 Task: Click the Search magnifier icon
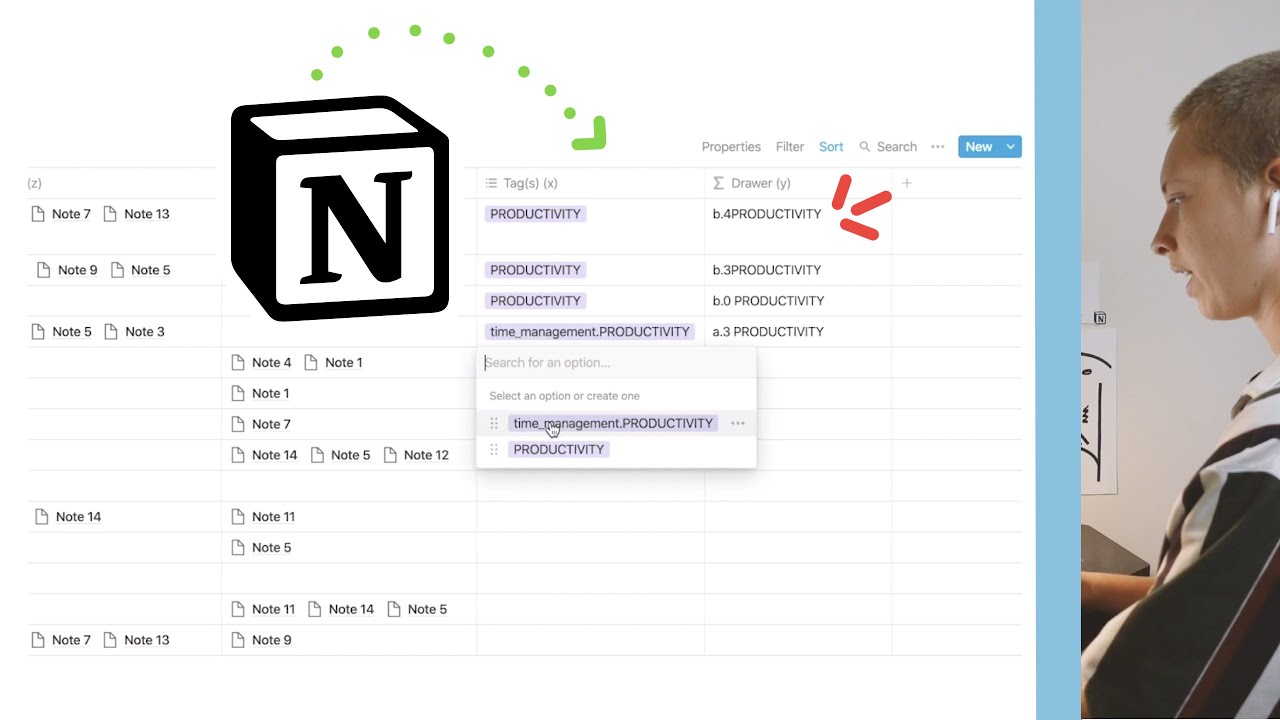coord(865,146)
